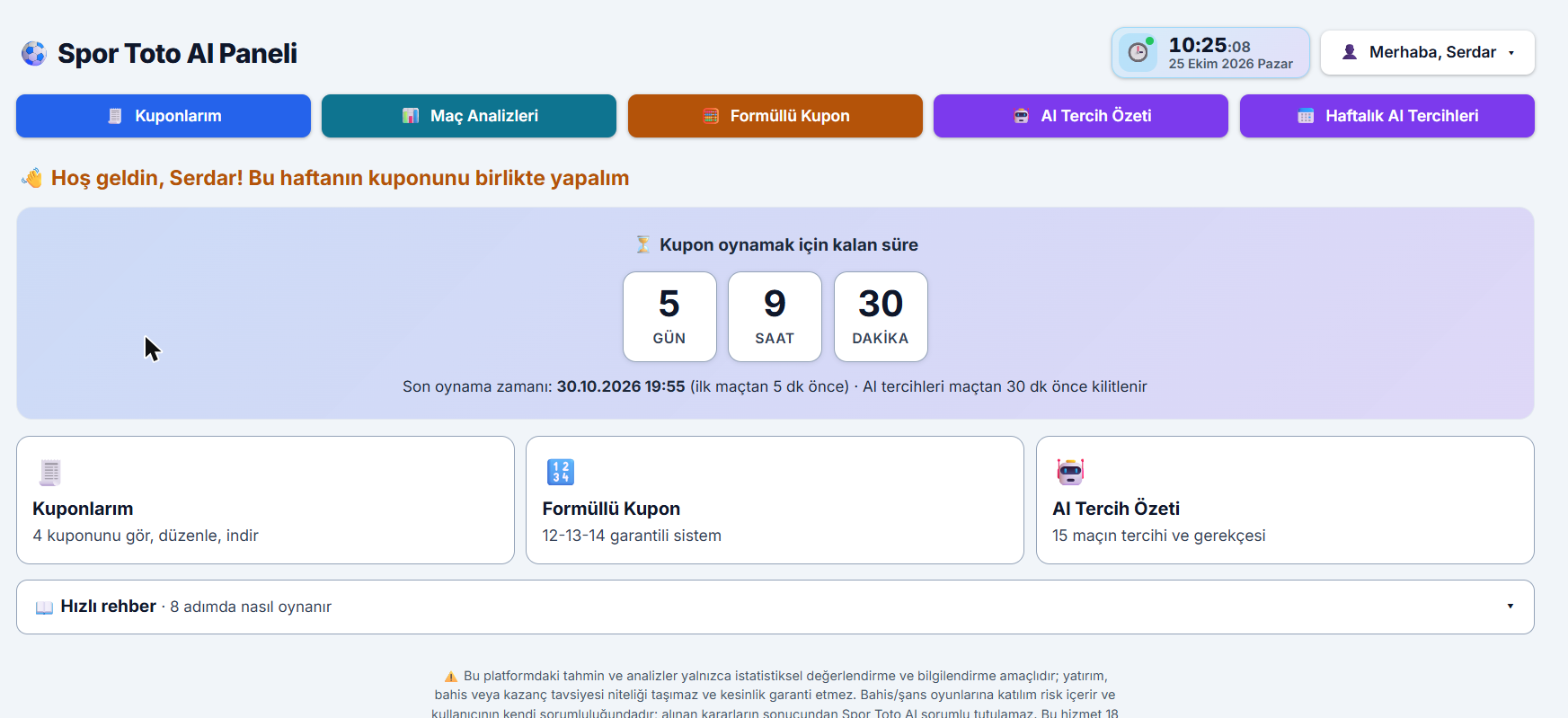Viewport: 1568px width, 718px height.
Task: Open the Formüllü Kupon card title
Action: click(611, 509)
